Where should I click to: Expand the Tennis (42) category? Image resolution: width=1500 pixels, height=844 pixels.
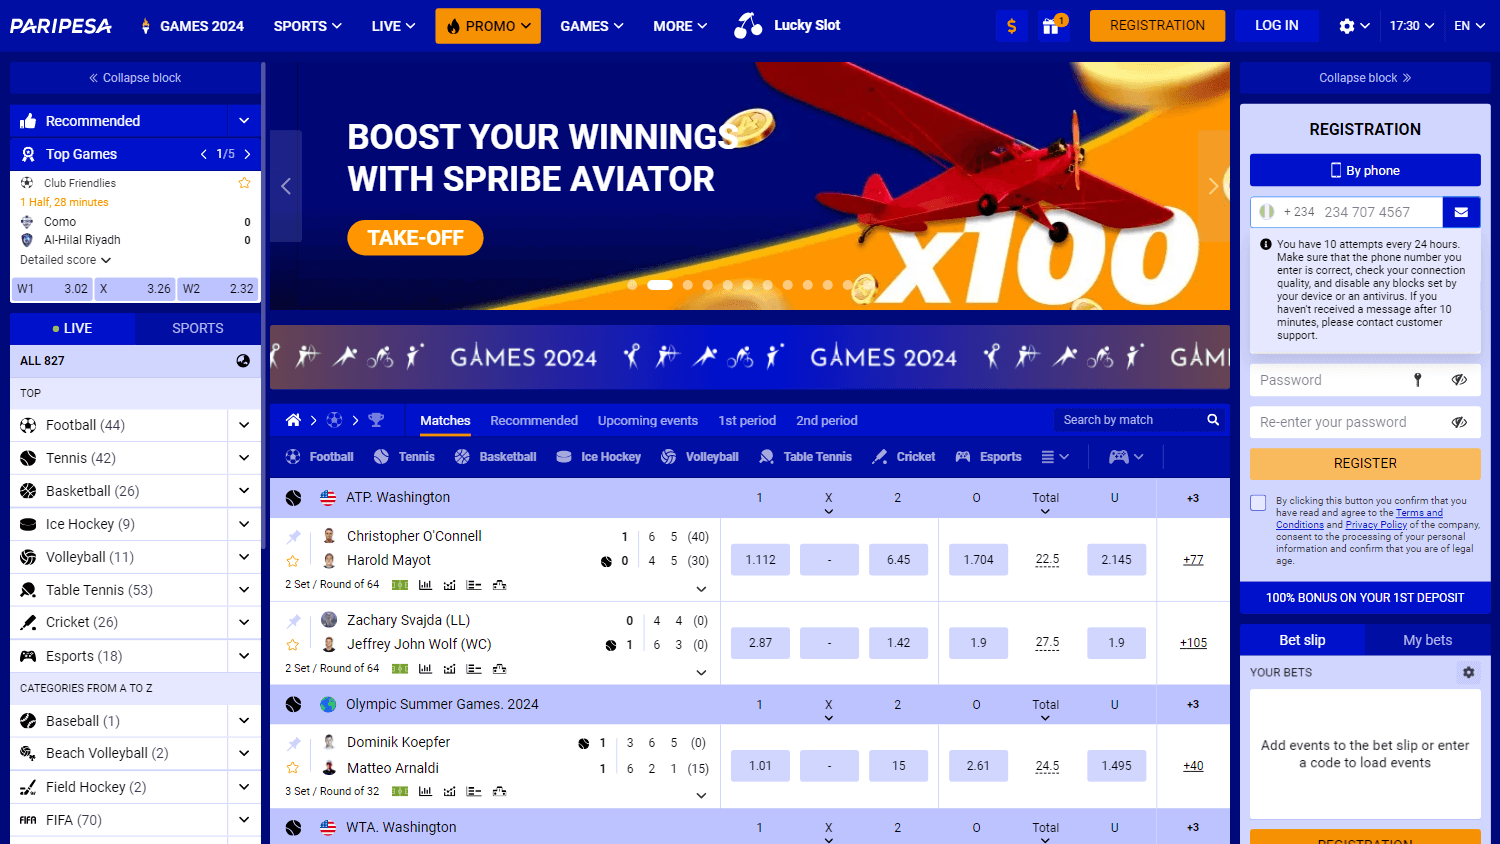click(x=244, y=458)
